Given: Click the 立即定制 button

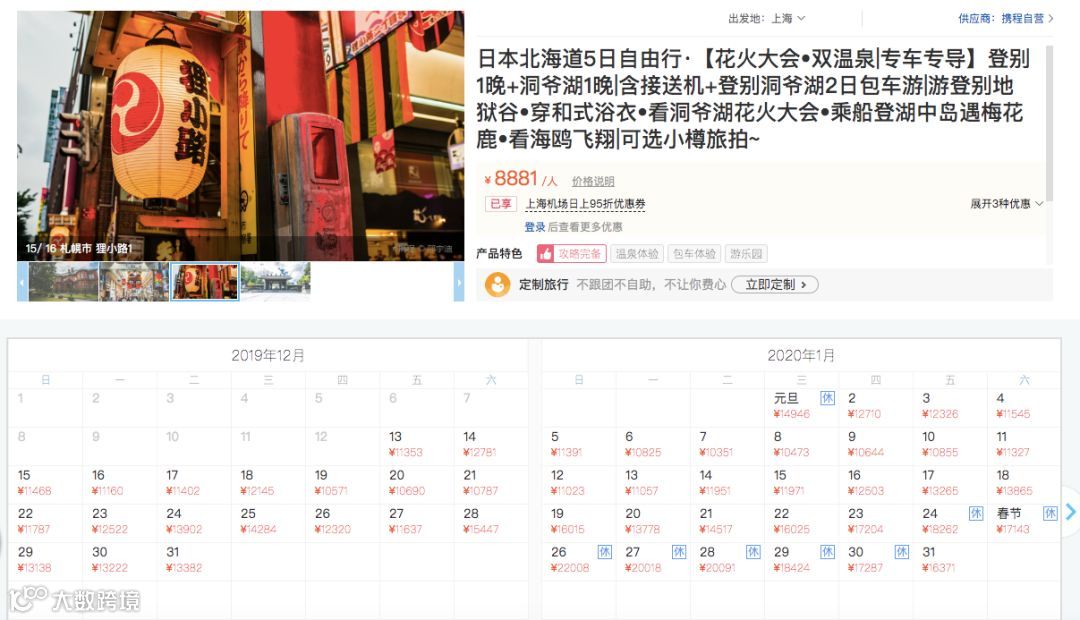Looking at the screenshot, I should click(x=775, y=285).
